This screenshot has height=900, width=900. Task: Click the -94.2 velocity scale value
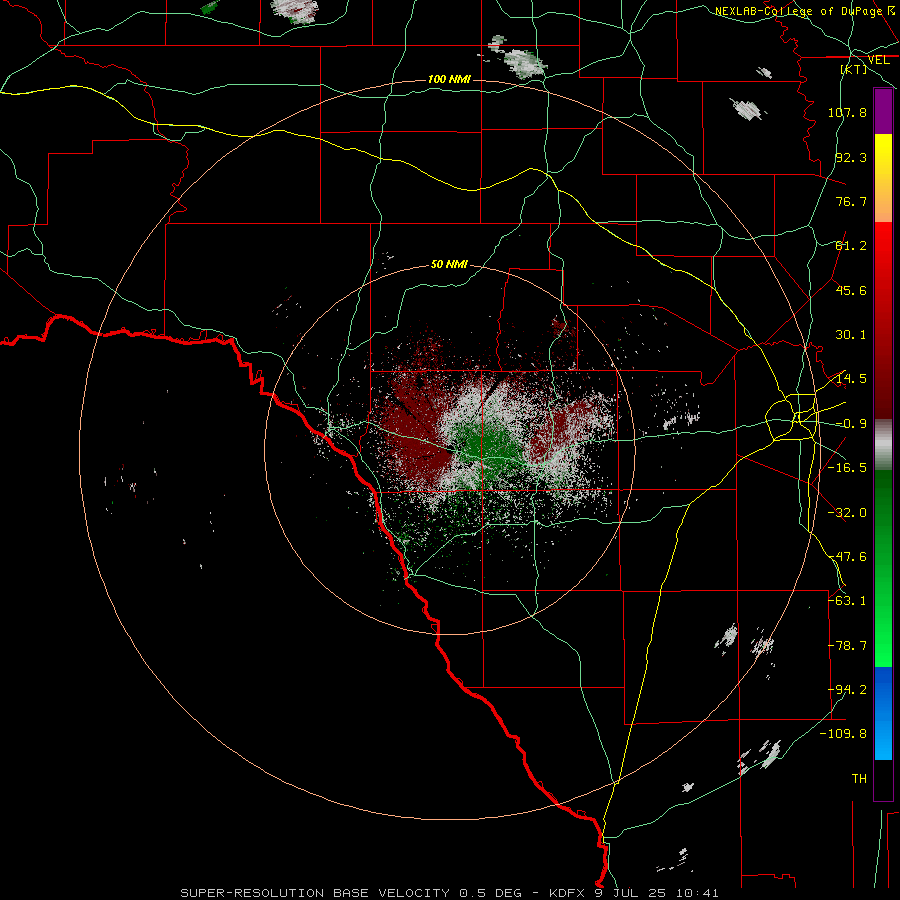847,690
